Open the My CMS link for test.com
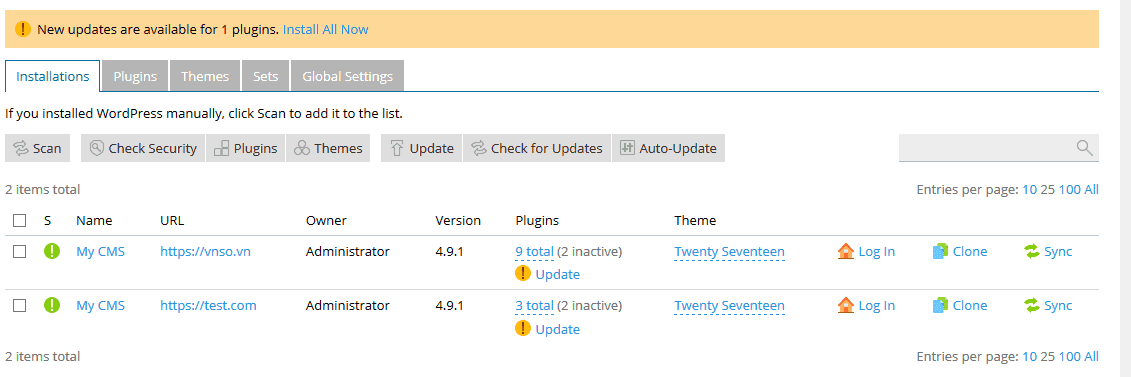This screenshot has width=1131, height=377. 100,306
